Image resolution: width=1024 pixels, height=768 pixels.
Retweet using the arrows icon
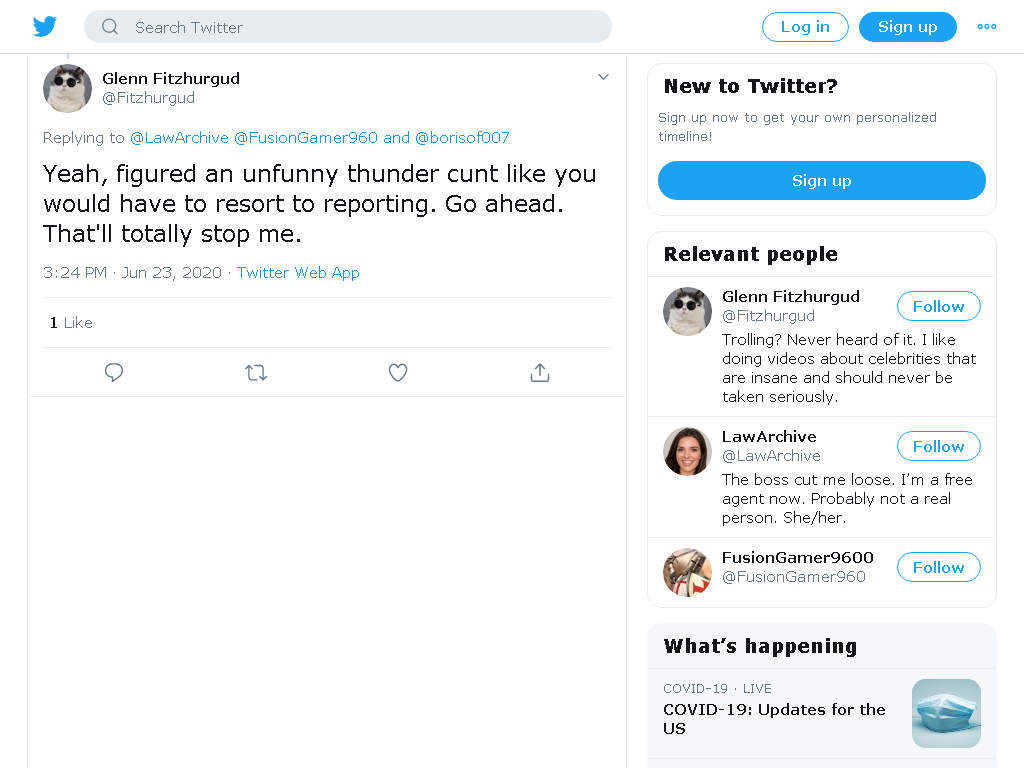pyautogui.click(x=256, y=372)
